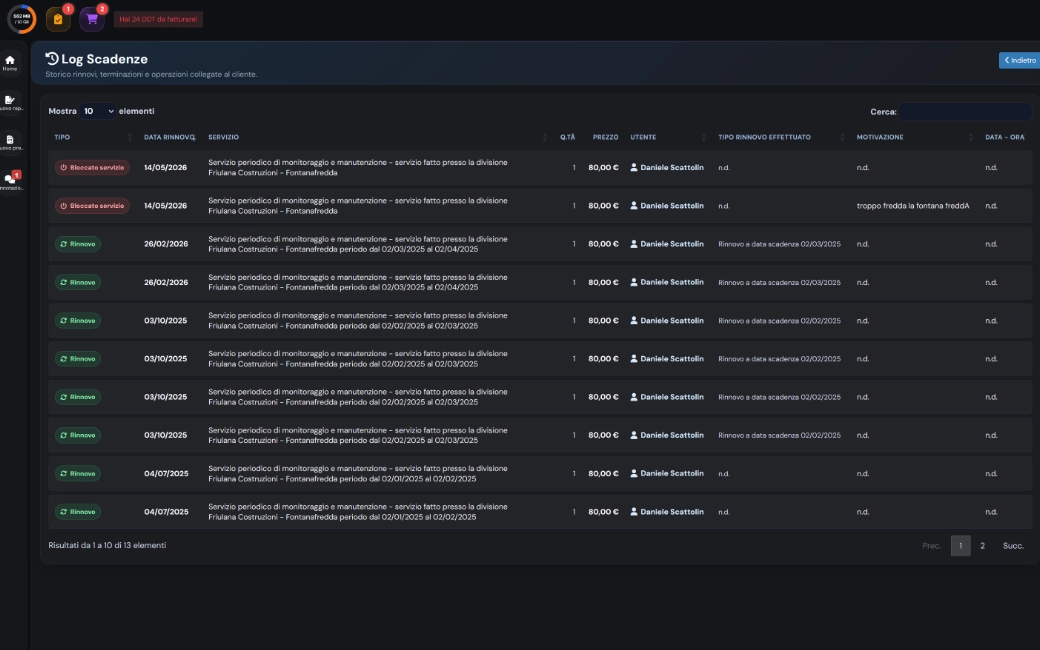Go to pagination page 2
Viewport: 1040px width, 650px height.
tap(982, 546)
